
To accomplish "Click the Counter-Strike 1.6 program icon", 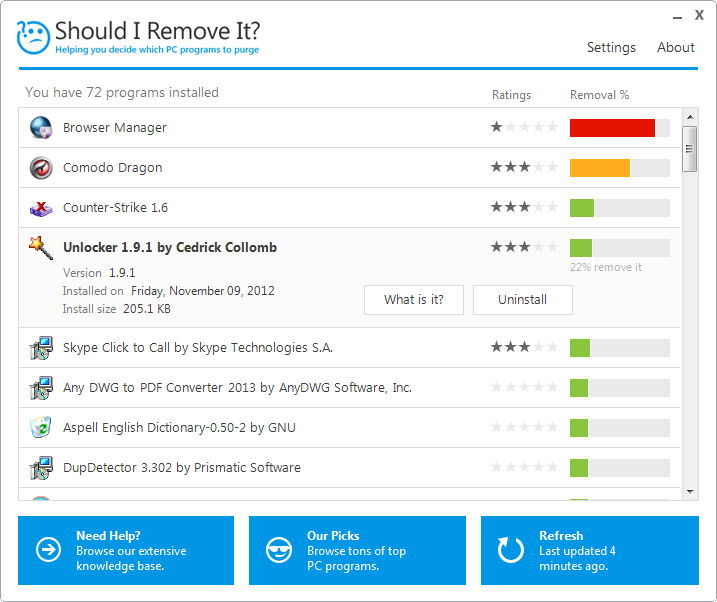I will tap(41, 208).
